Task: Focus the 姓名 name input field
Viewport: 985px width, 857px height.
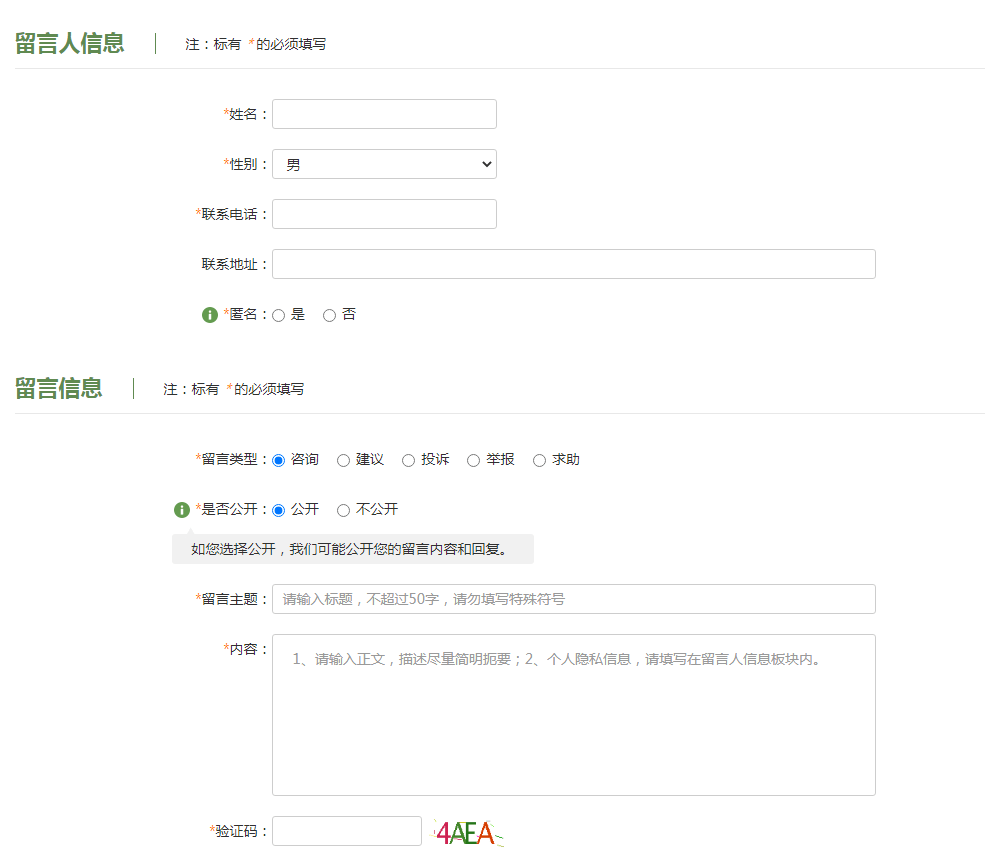Action: pyautogui.click(x=384, y=114)
